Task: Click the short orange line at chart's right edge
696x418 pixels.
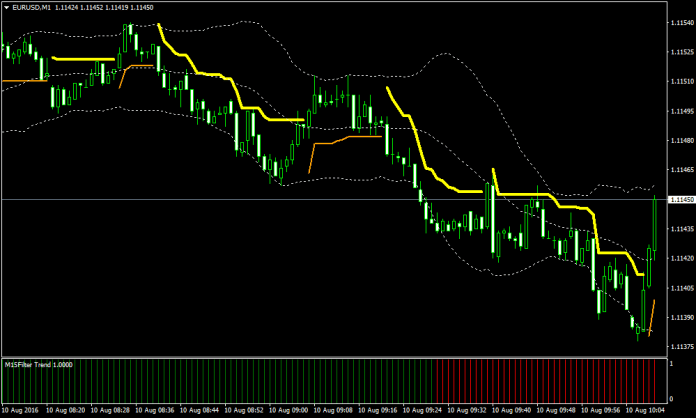Action: [651, 316]
